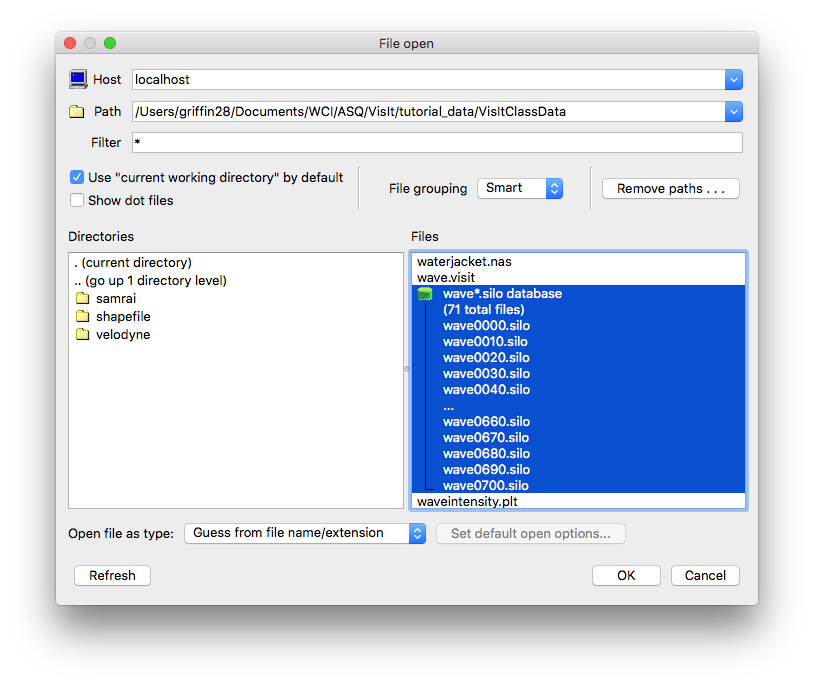
Task: Click into the Path text field
Action: click(429, 112)
